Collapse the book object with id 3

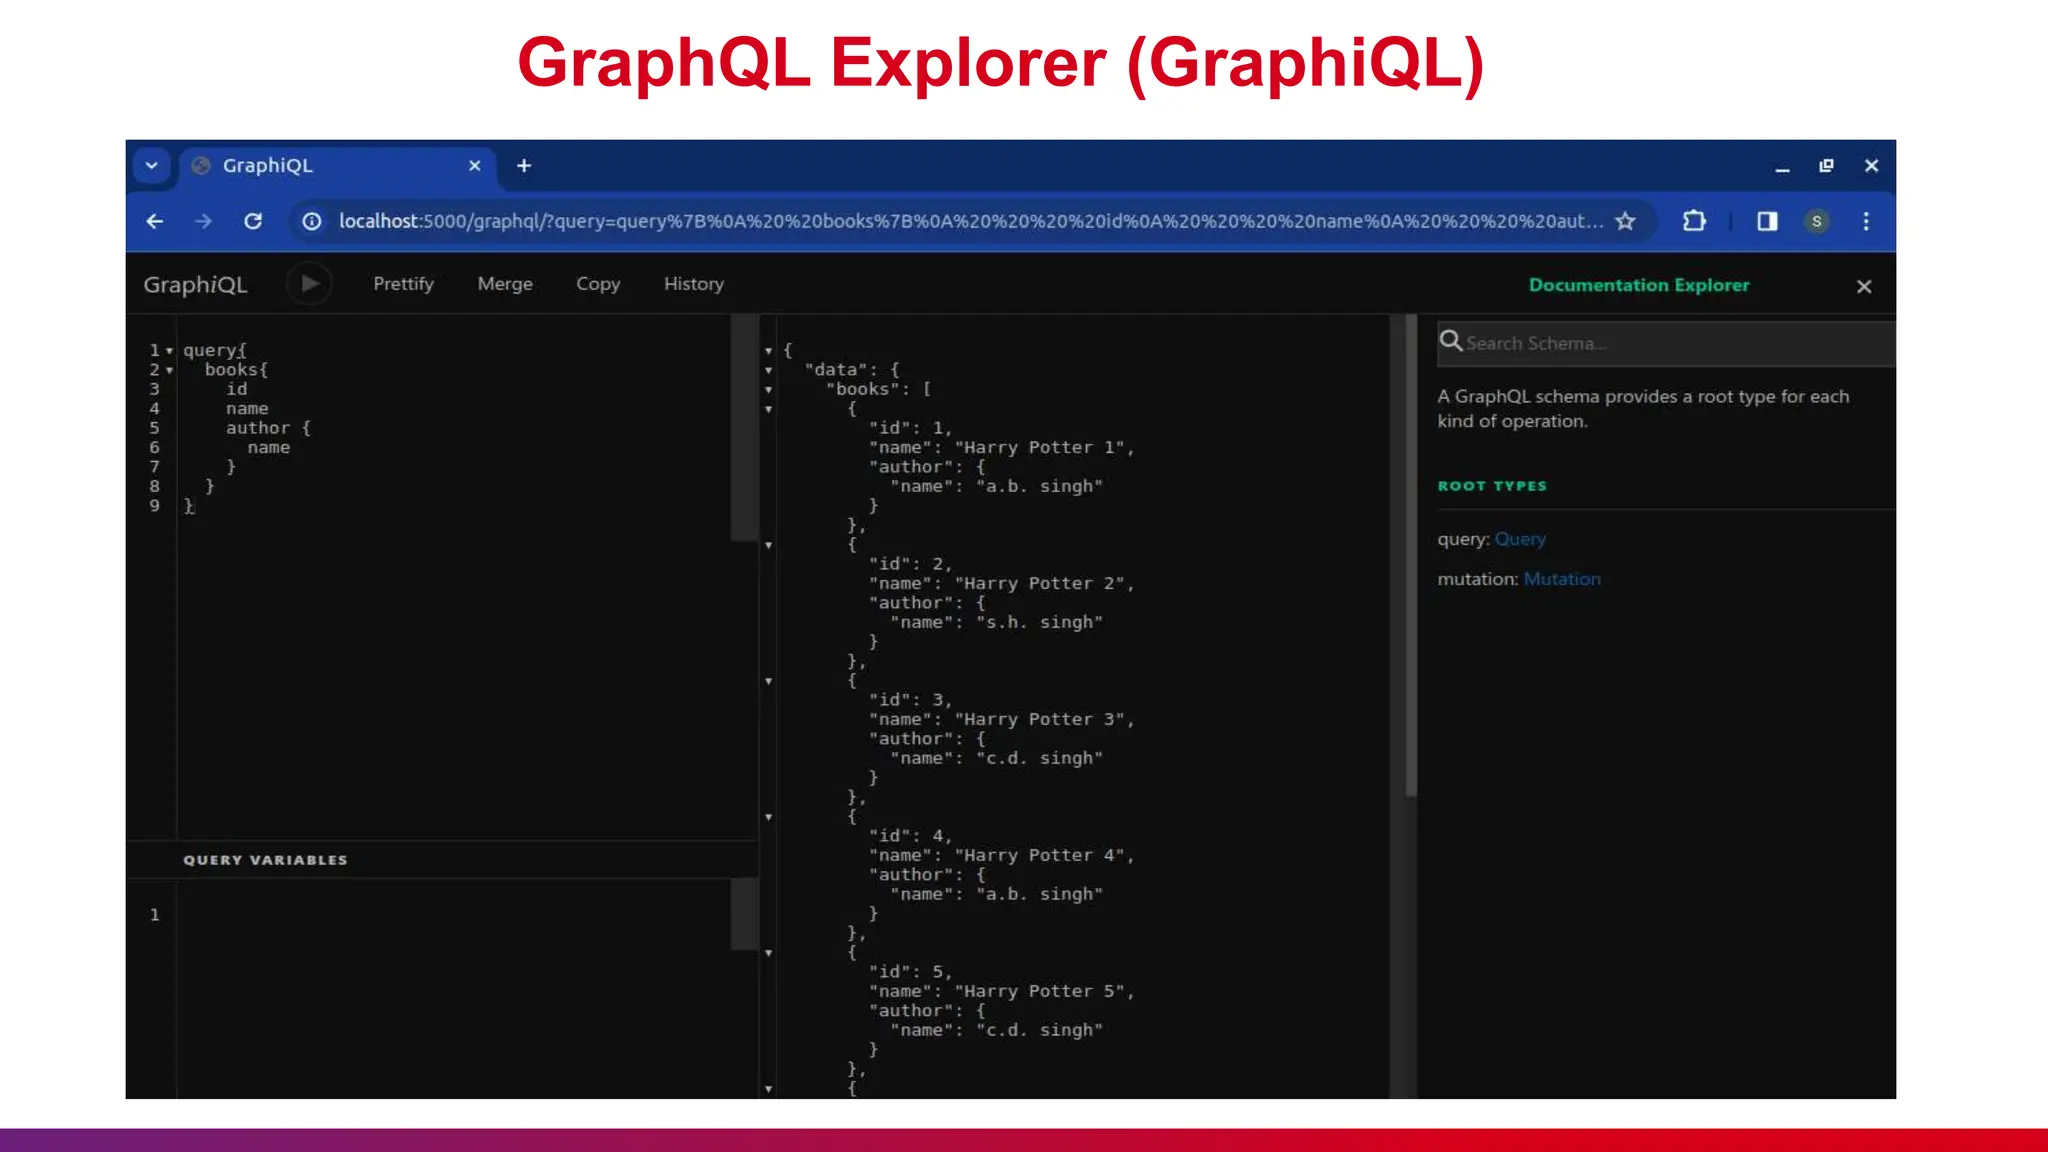click(x=768, y=681)
